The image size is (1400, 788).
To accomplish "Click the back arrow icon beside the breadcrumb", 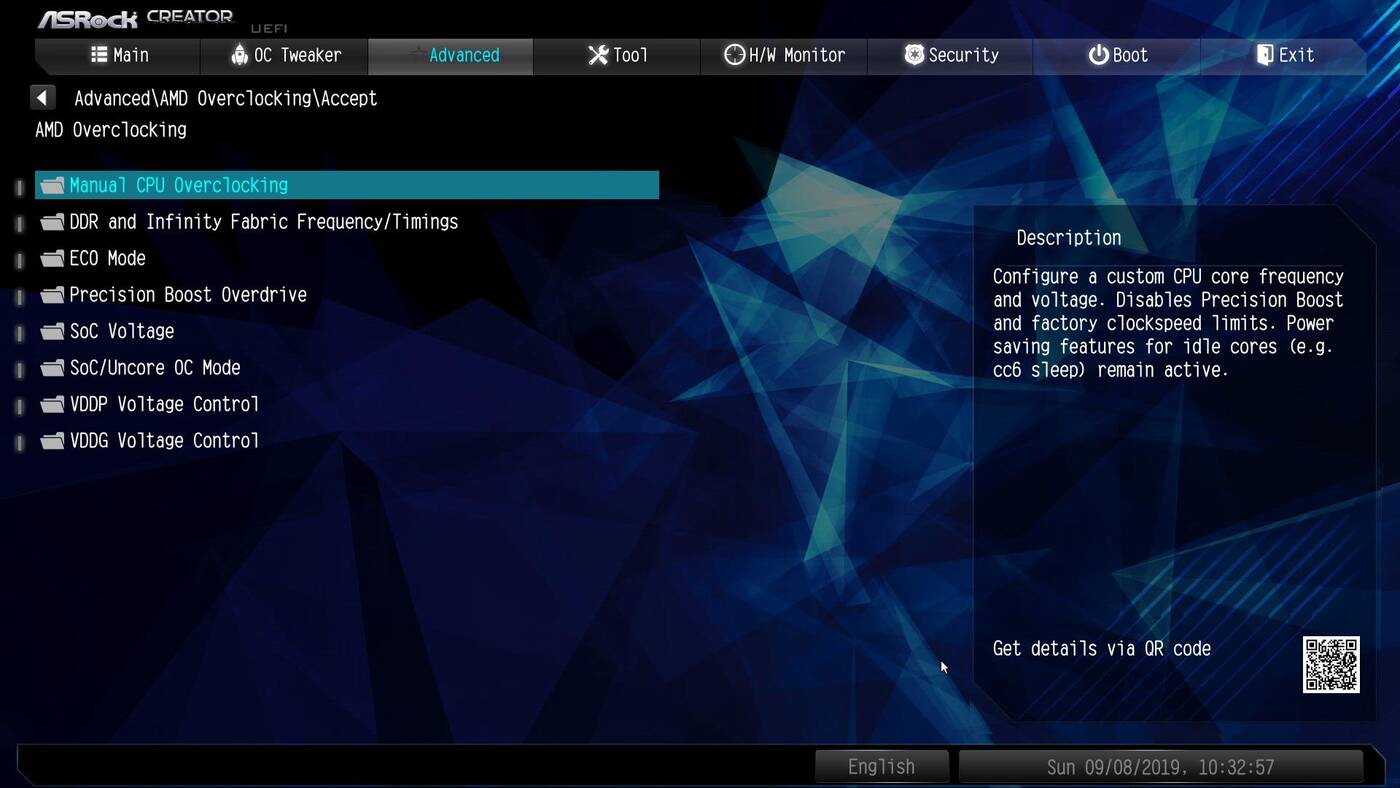I will pyautogui.click(x=42, y=98).
